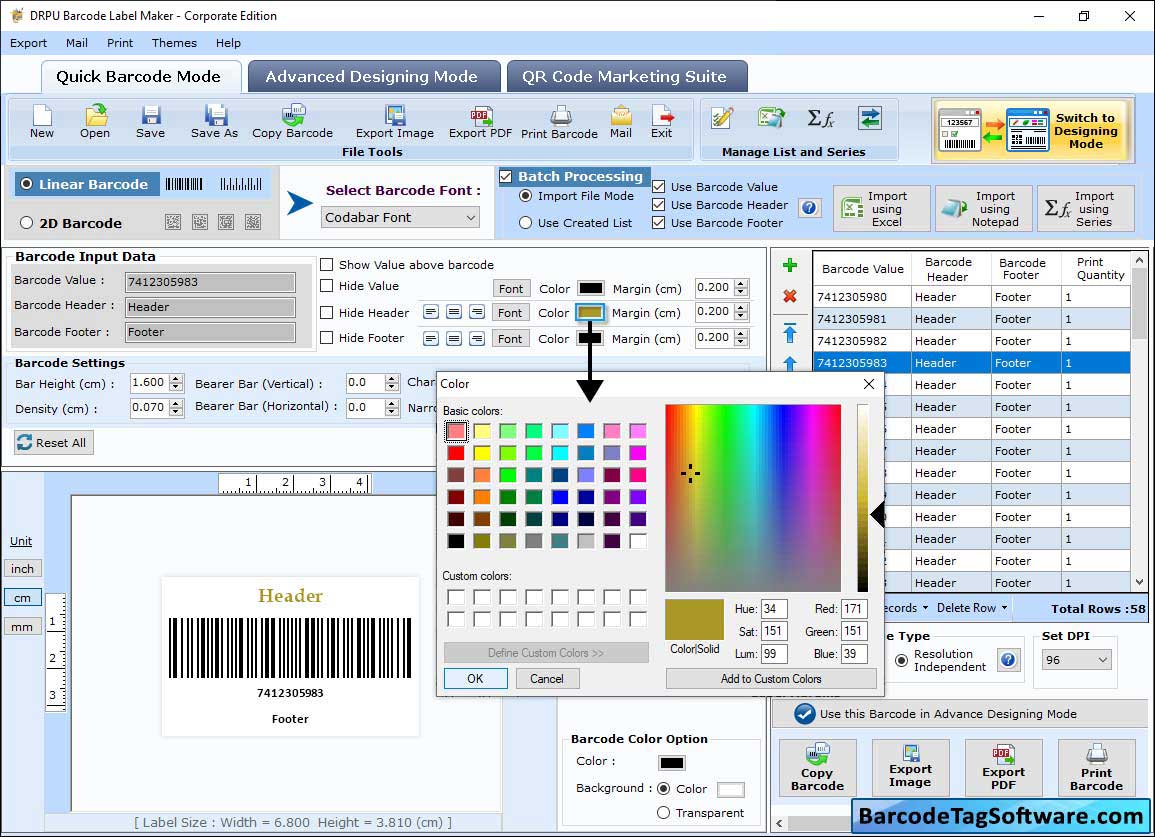1155x837 pixels.
Task: Move row to top with arrow icon
Action: point(790,332)
